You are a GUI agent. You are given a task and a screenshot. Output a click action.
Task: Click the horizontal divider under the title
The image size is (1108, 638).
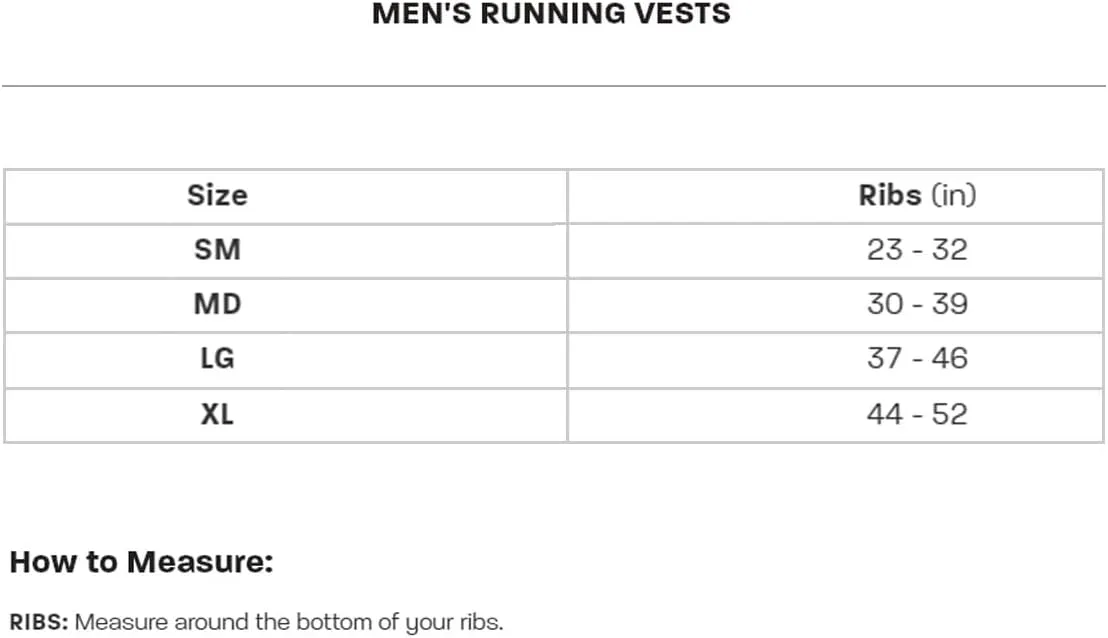click(x=554, y=86)
